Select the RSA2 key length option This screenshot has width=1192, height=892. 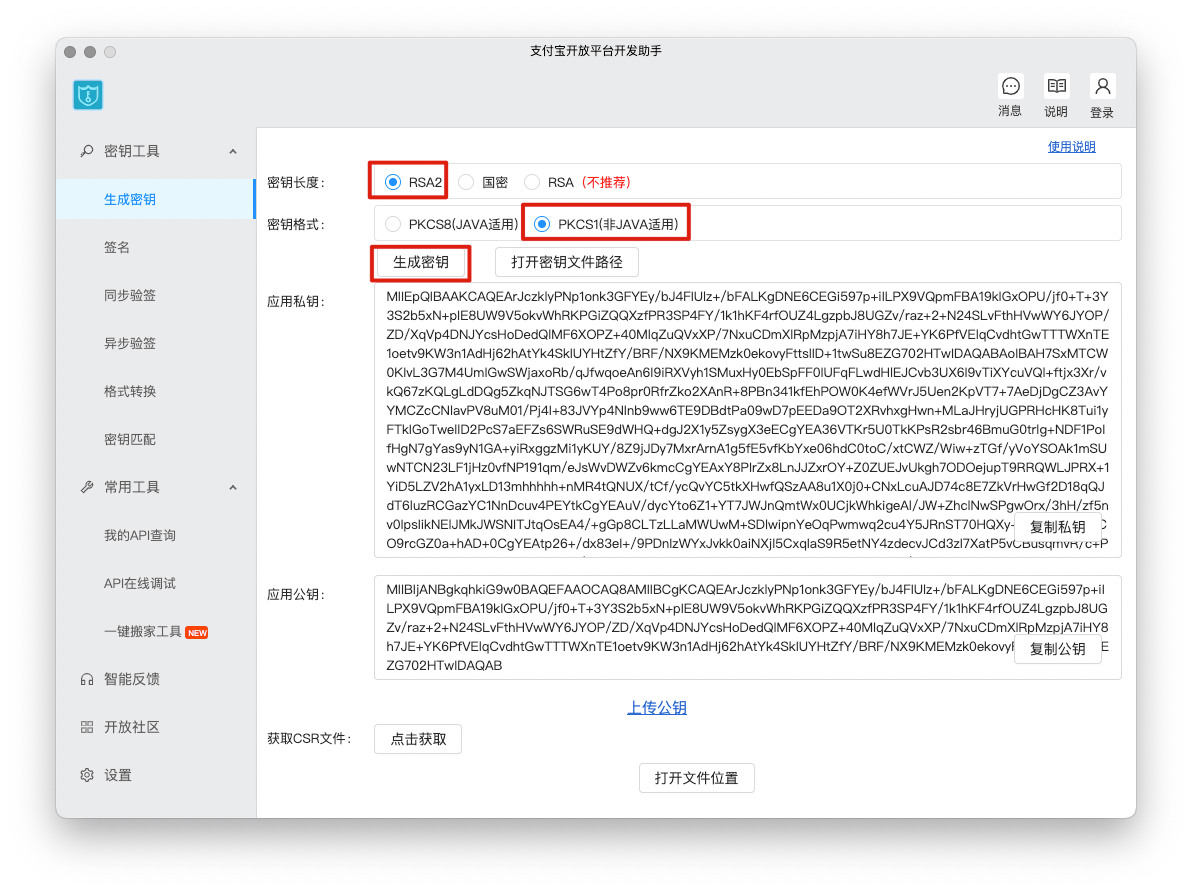point(392,182)
